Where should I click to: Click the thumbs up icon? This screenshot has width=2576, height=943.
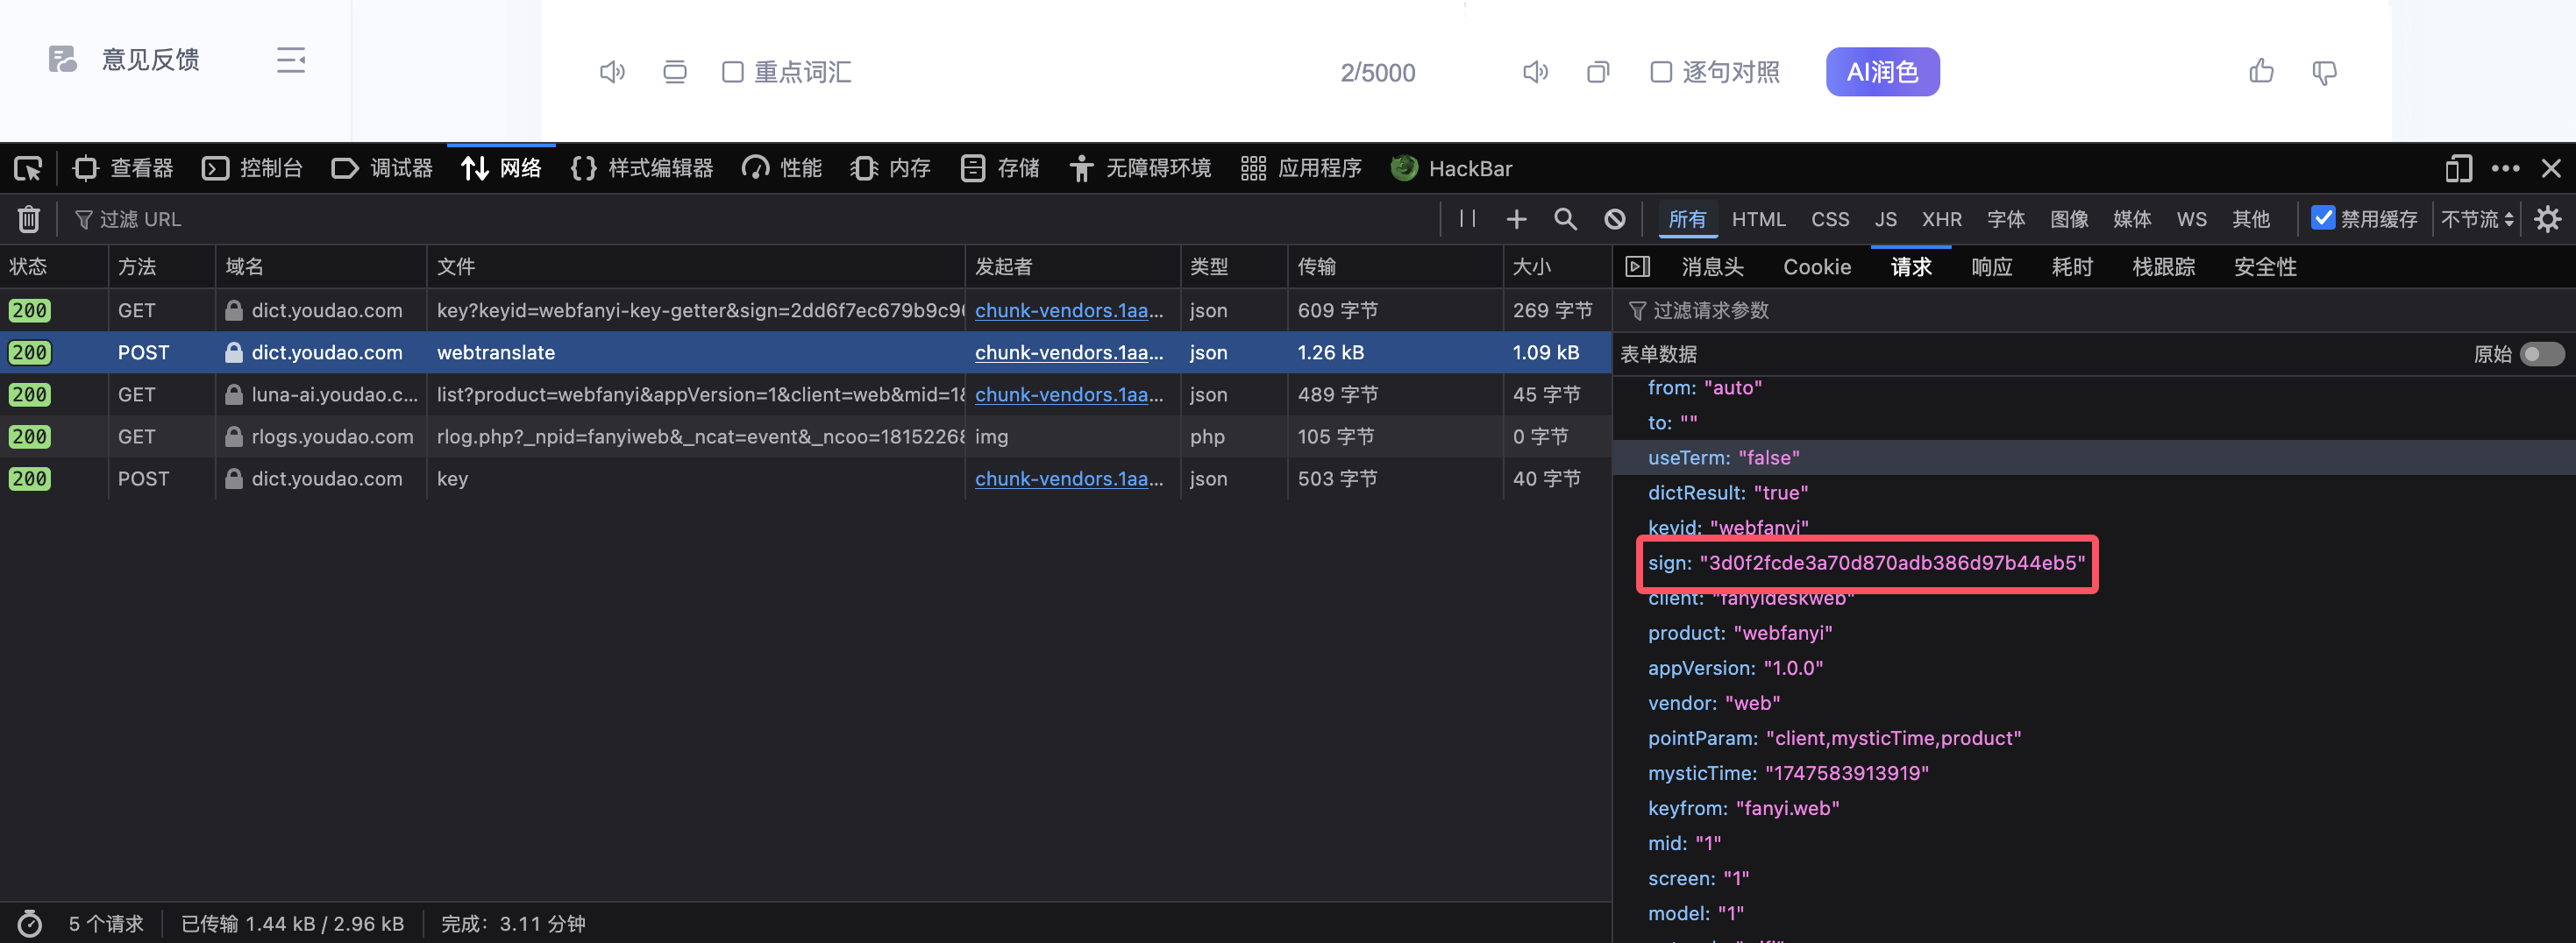click(x=2261, y=72)
